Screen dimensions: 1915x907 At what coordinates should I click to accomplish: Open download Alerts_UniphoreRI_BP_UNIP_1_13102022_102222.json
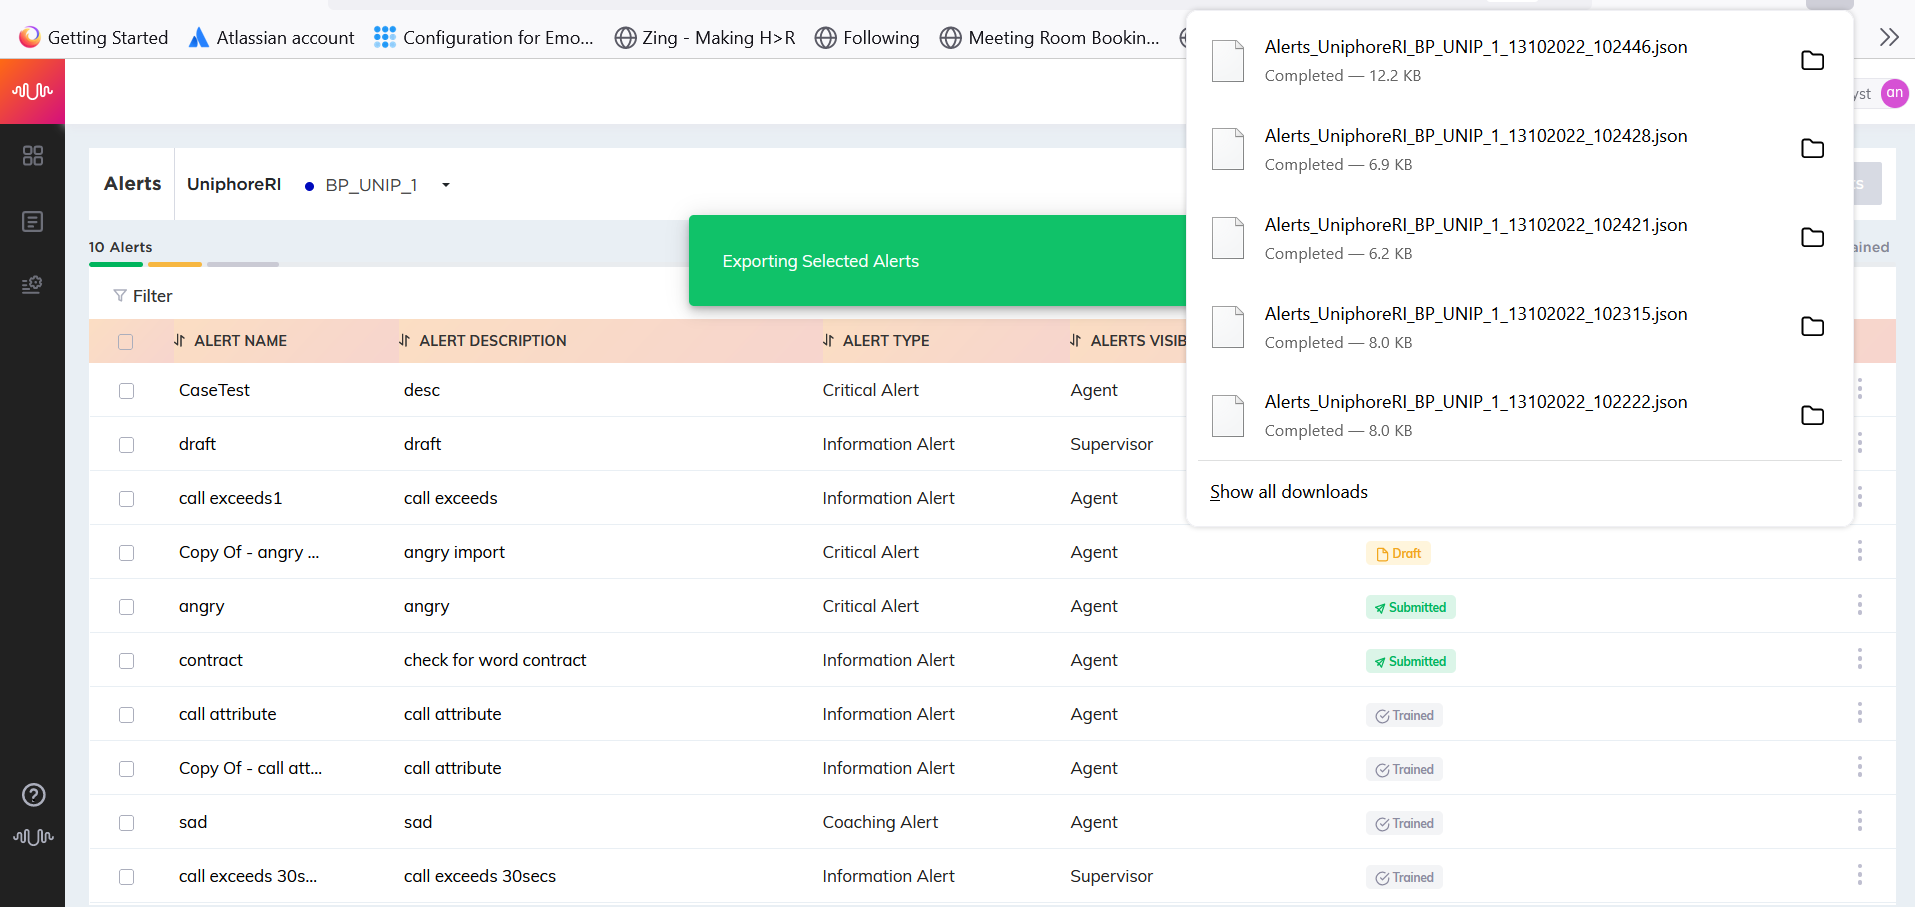pos(1475,402)
